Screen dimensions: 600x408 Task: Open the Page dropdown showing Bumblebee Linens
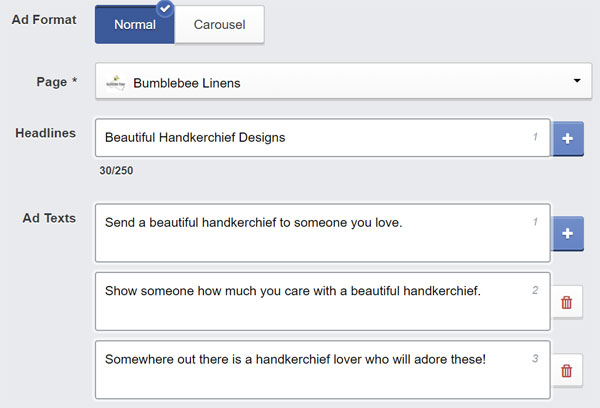pyautogui.click(x=343, y=81)
